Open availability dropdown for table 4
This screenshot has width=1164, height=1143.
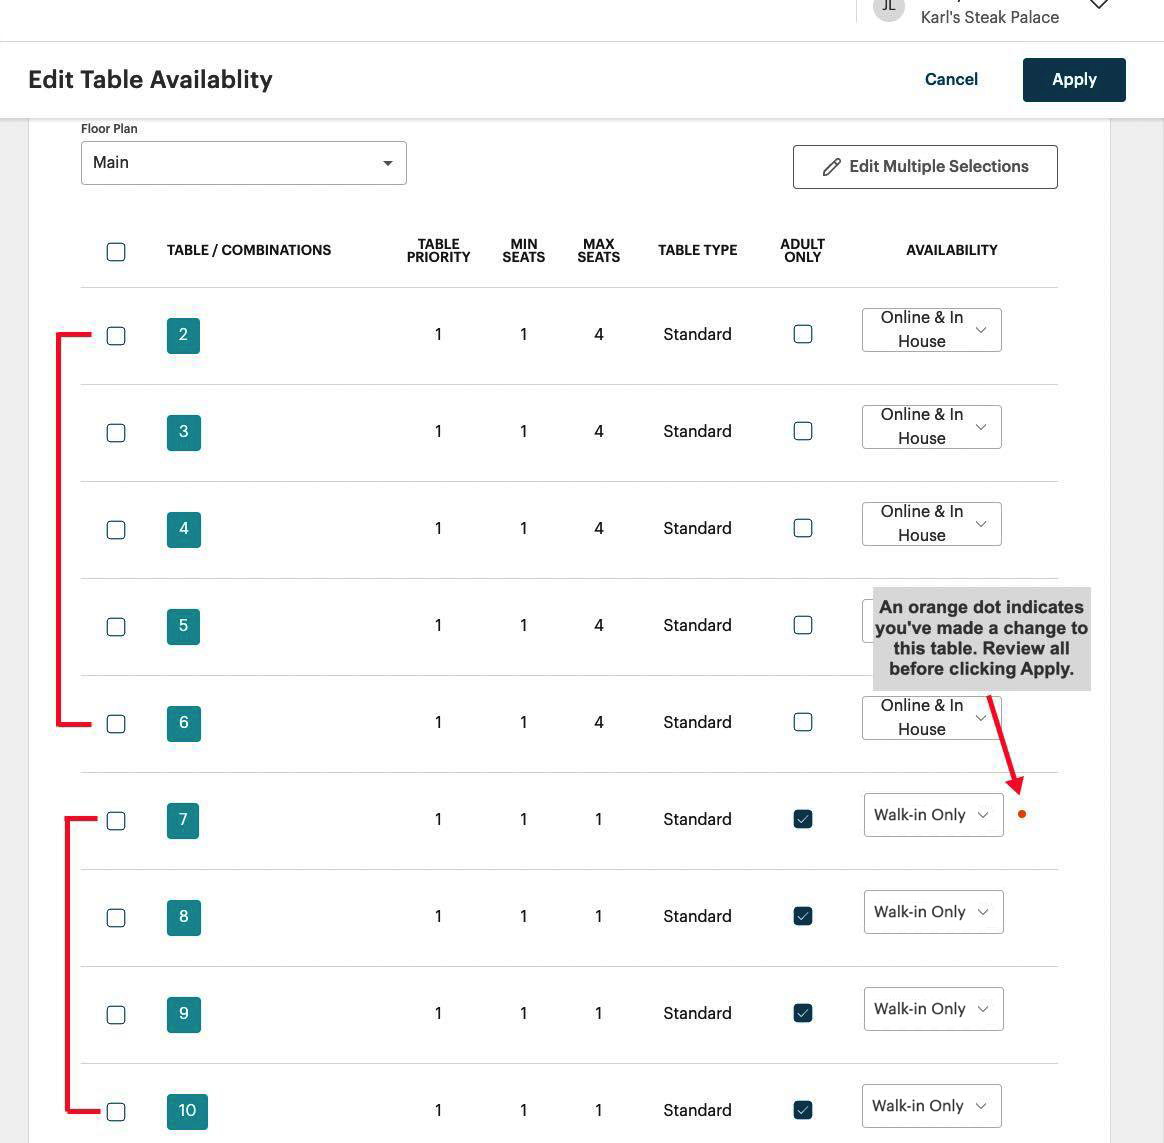[x=932, y=524]
